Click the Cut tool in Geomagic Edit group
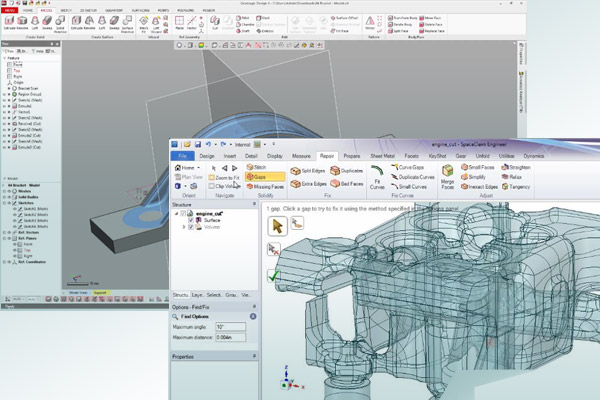 [x=215, y=23]
